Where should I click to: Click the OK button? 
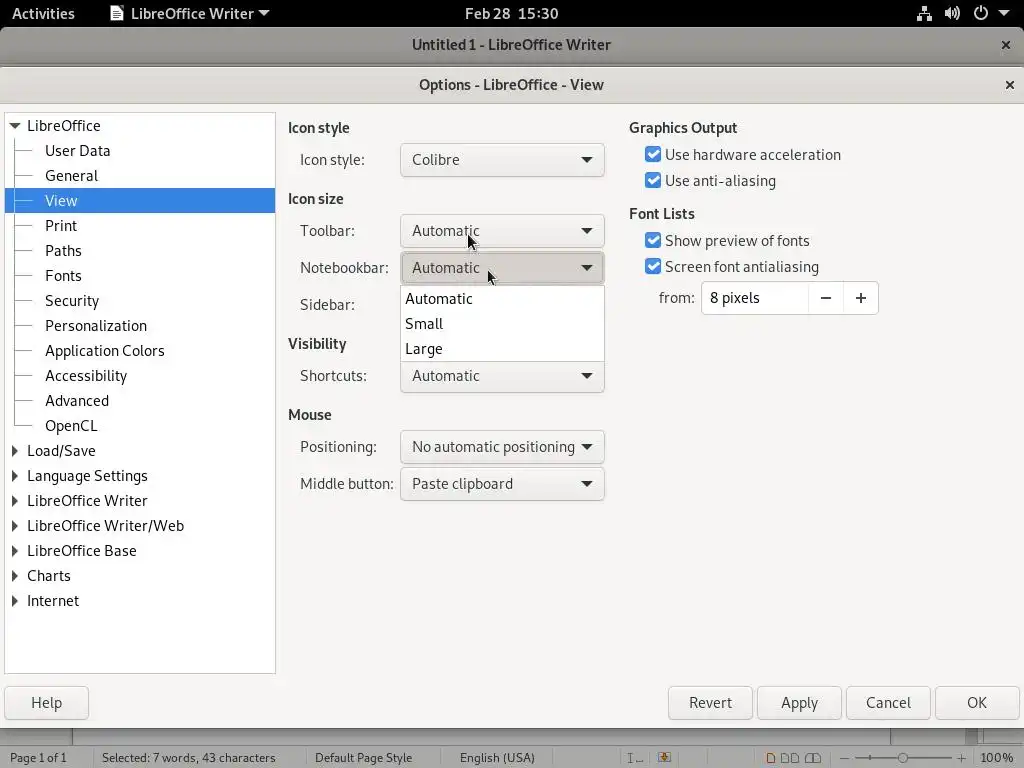[x=977, y=703]
